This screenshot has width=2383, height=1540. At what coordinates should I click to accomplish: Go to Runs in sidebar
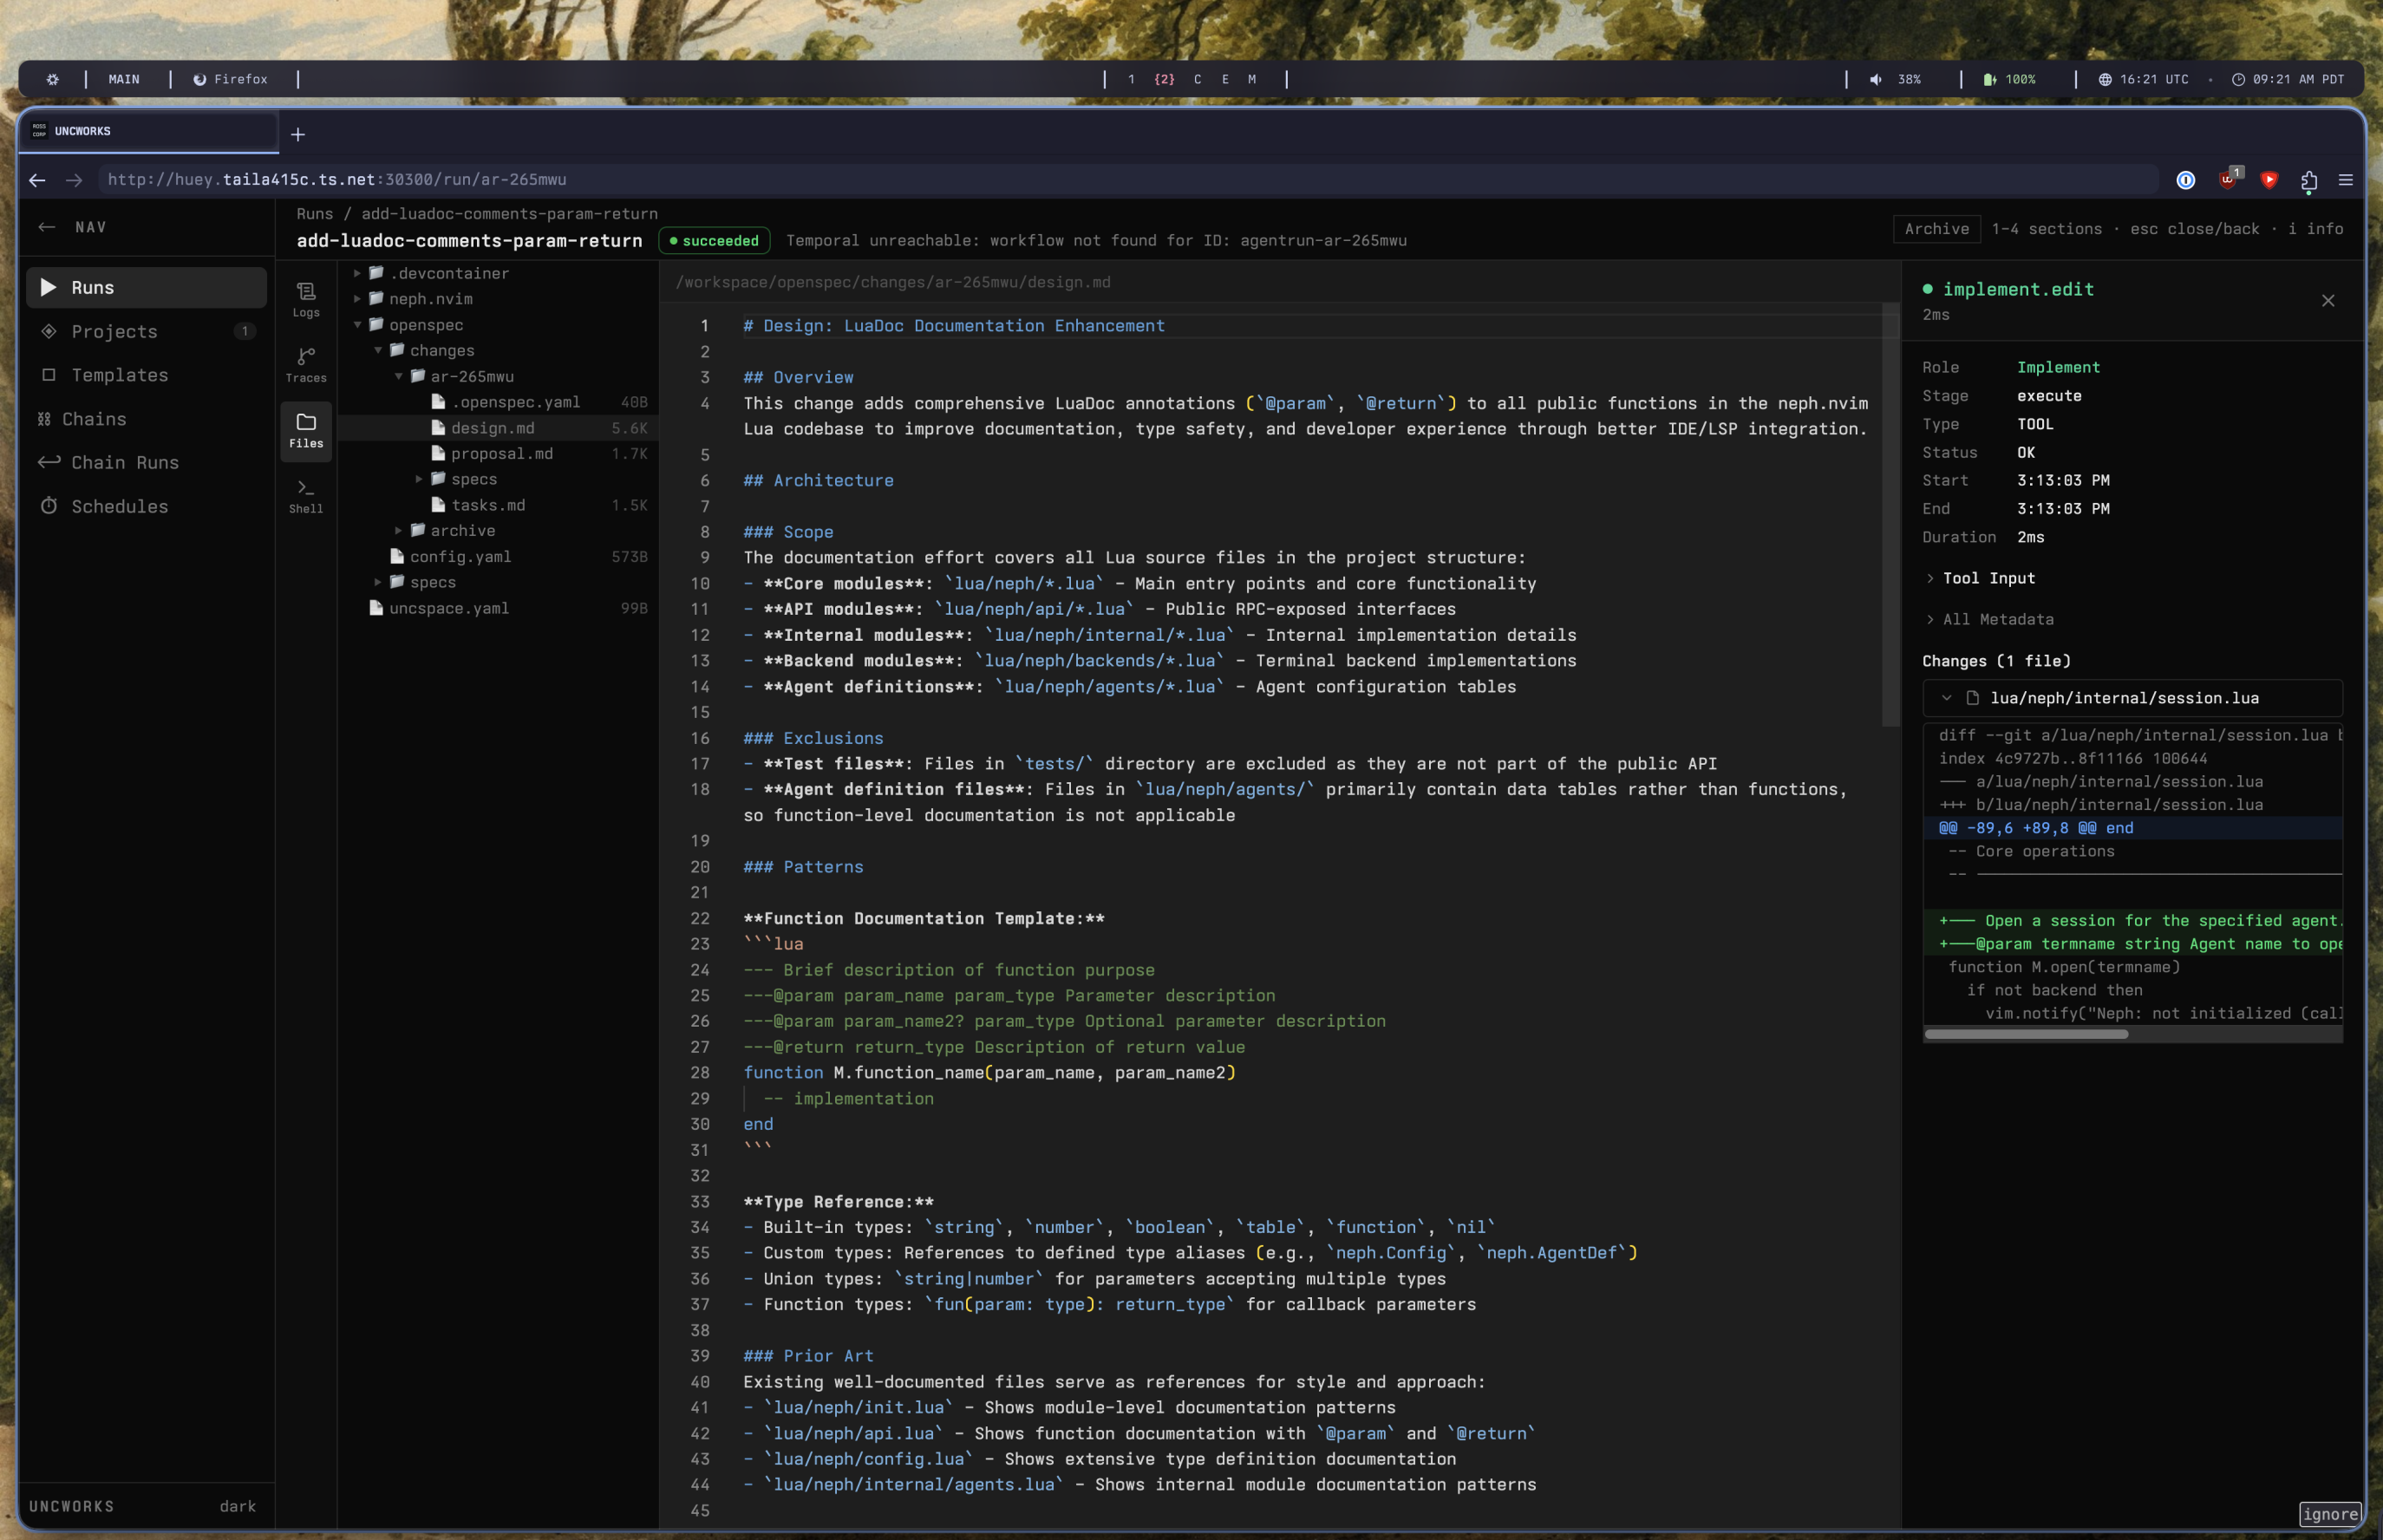[x=146, y=287]
